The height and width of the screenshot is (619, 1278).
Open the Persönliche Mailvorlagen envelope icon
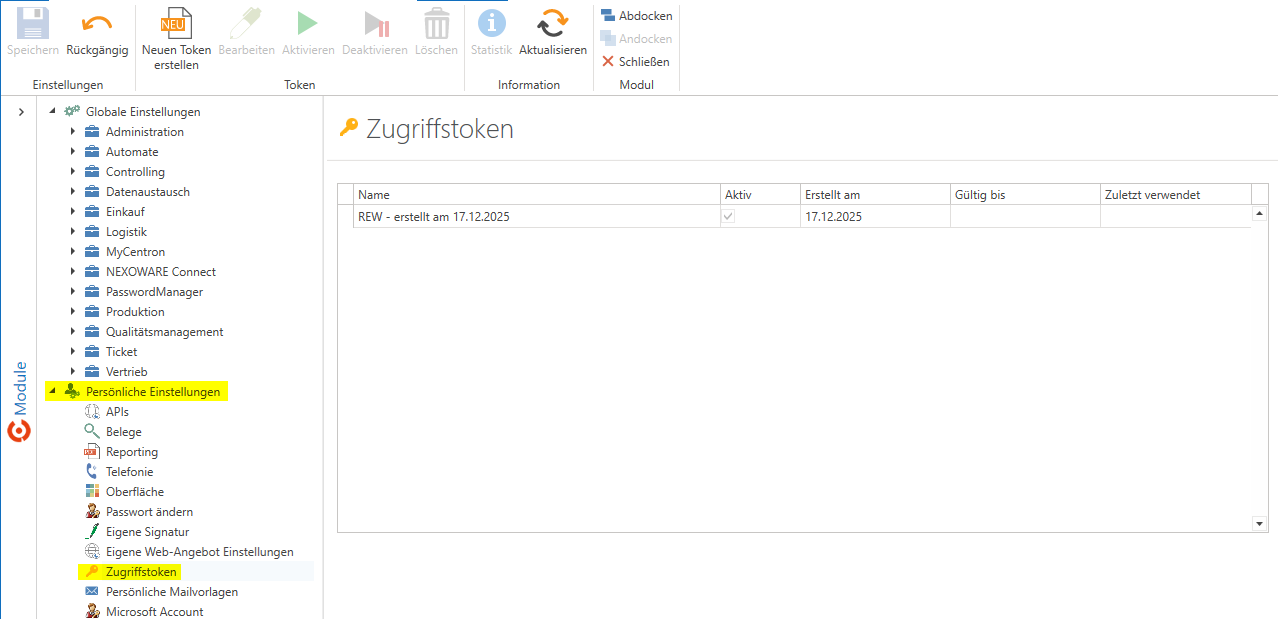92,592
